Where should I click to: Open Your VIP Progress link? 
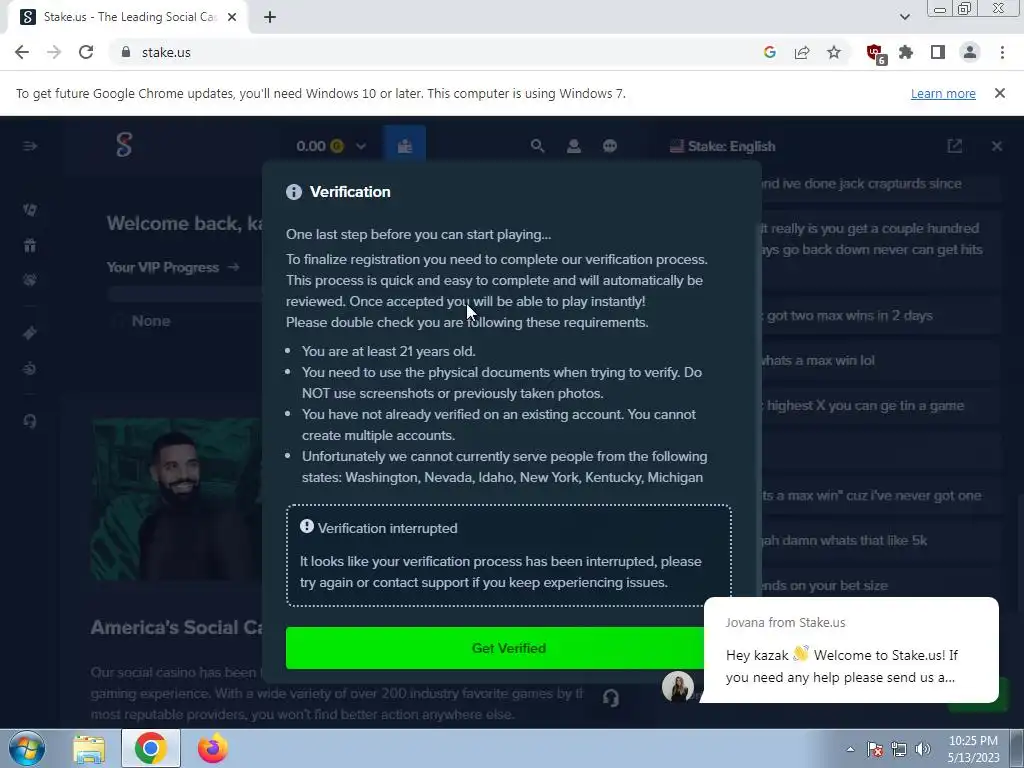point(172,267)
